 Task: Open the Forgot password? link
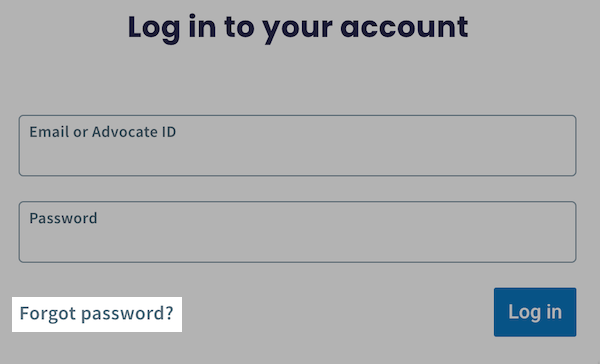pyautogui.click(x=96, y=314)
